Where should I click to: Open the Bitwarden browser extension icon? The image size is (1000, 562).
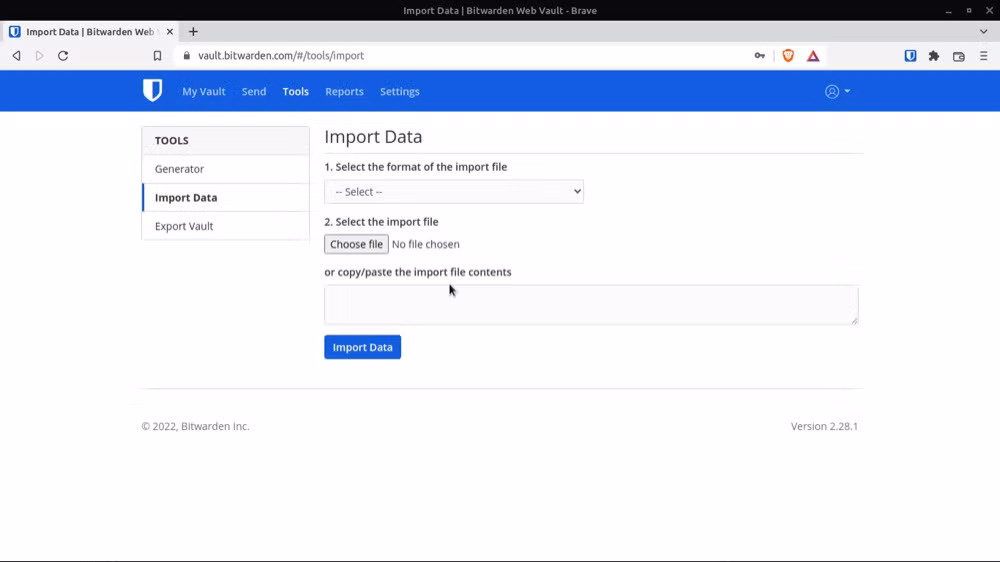(910, 55)
